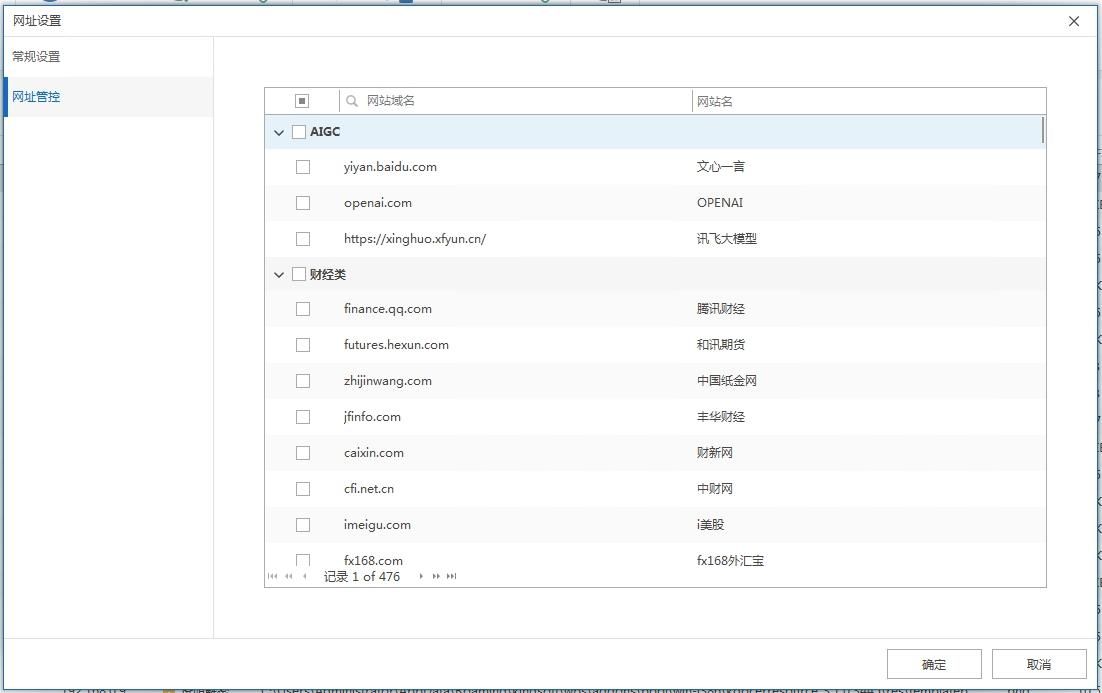Screen dimensions: 1102x693
Task: Select the AIGC group row label
Action: [x=325, y=131]
